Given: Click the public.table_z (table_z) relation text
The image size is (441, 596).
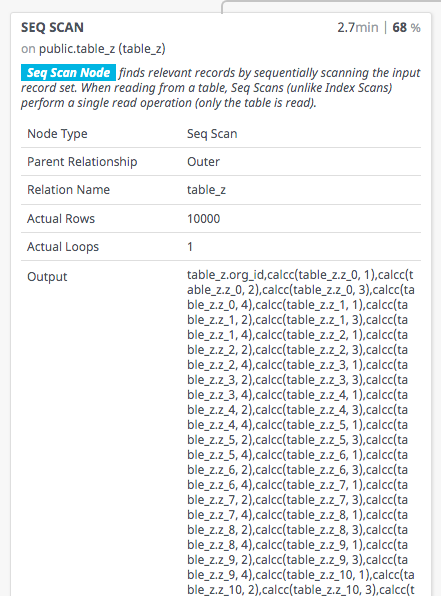Looking at the screenshot, I should tap(102, 49).
